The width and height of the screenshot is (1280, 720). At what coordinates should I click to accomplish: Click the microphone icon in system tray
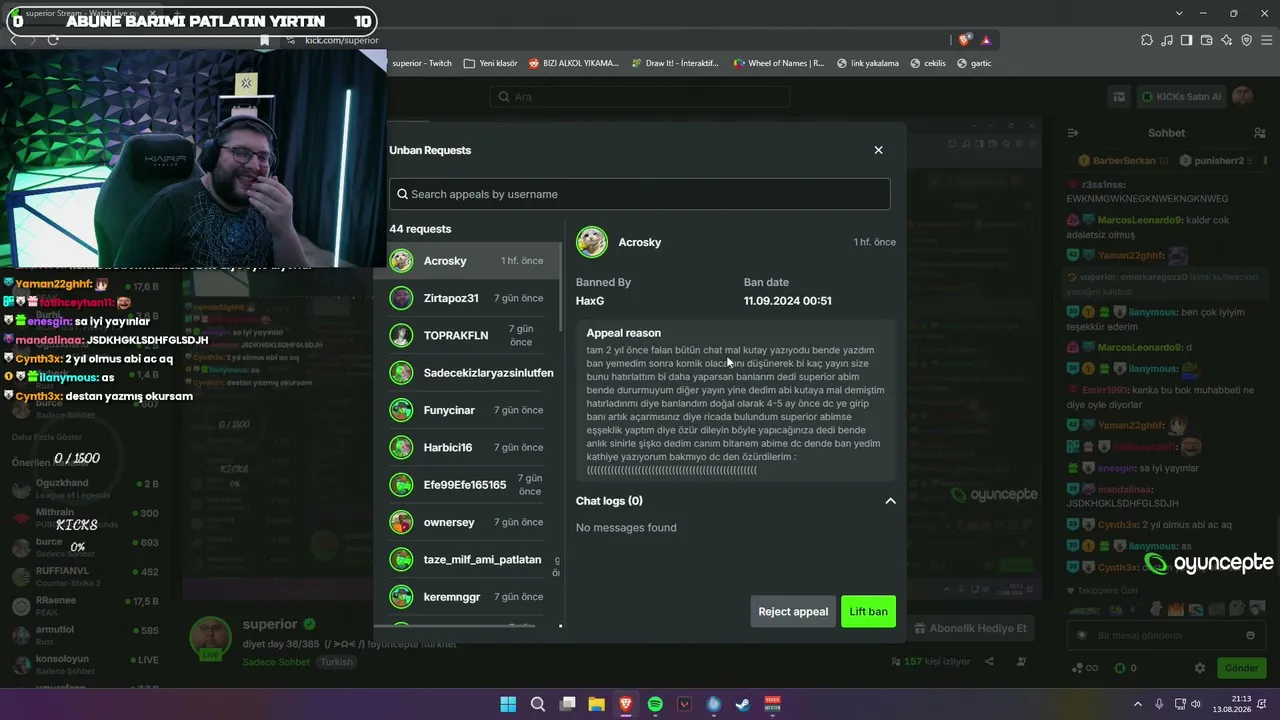tap(1159, 704)
